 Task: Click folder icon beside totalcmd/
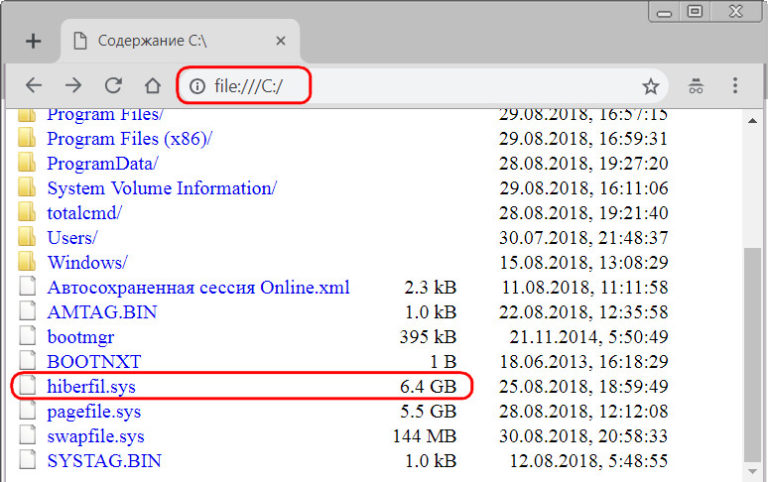tap(27, 212)
